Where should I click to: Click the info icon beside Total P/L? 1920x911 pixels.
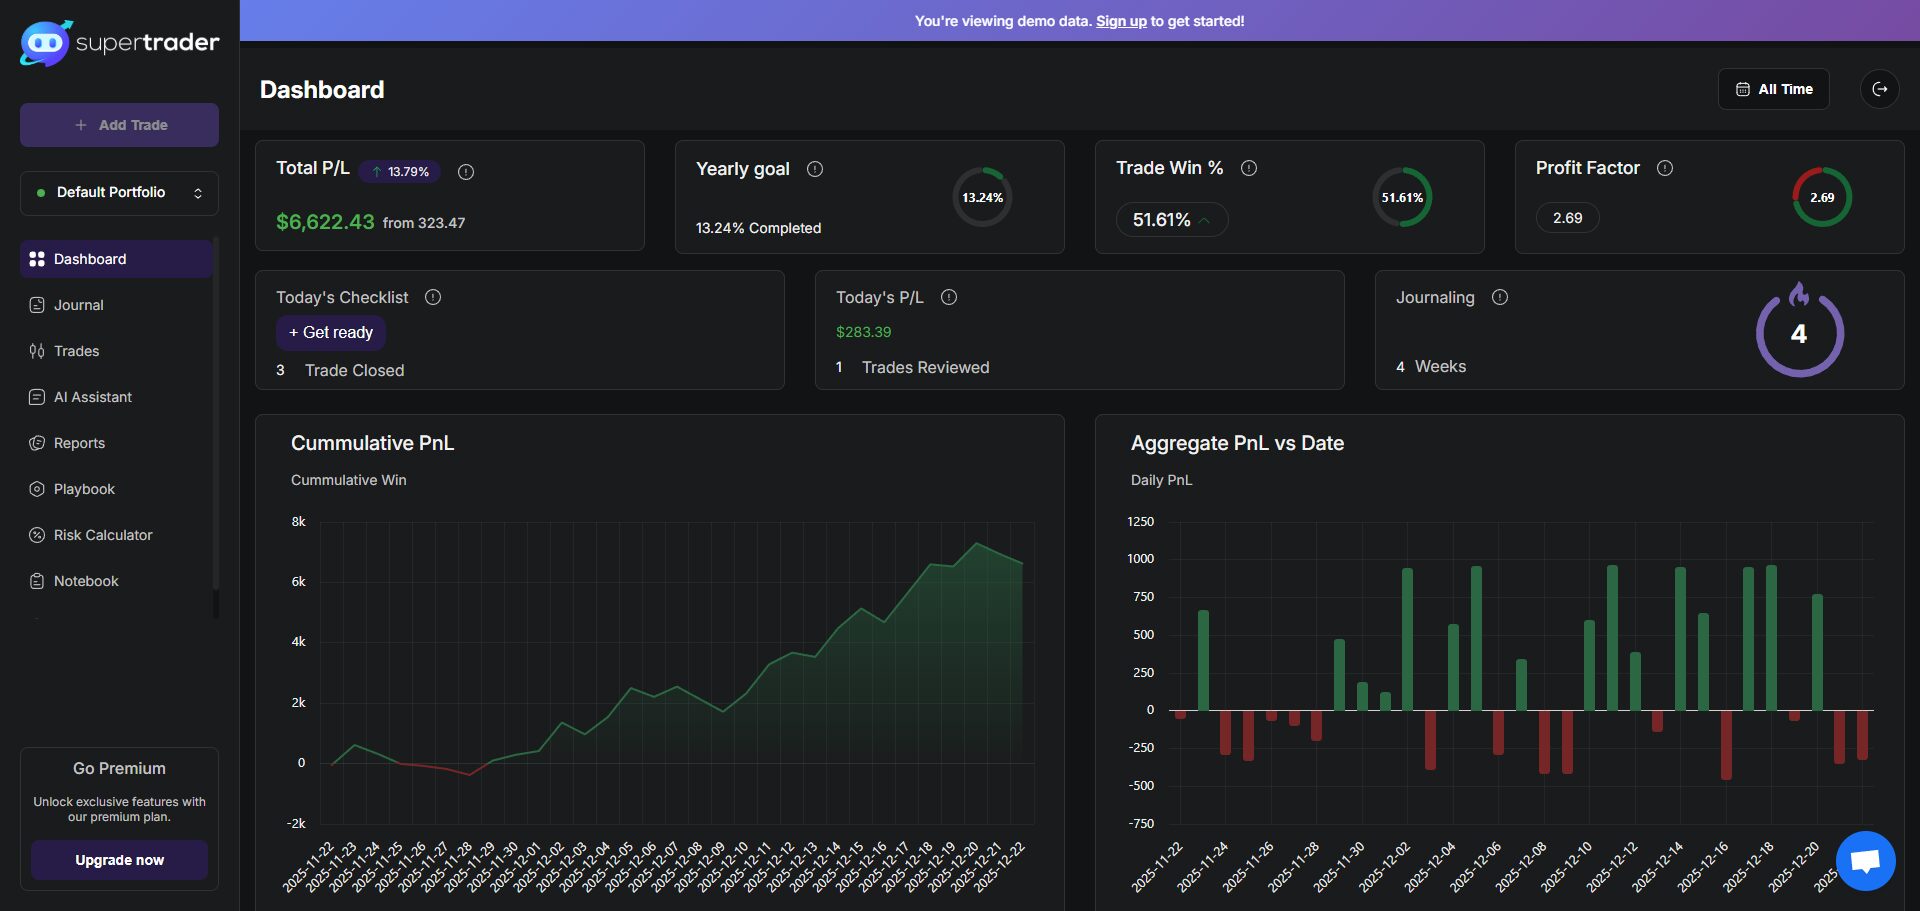[x=466, y=172]
